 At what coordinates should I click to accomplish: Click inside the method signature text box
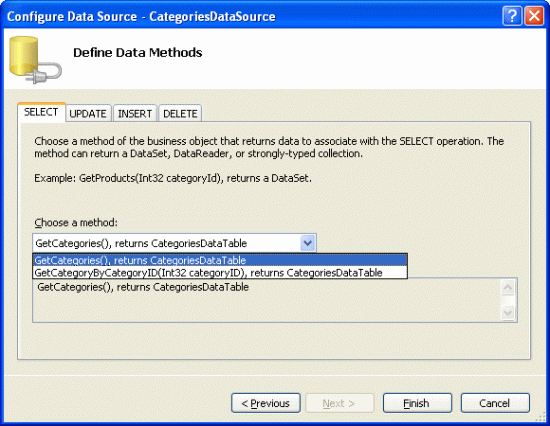tap(267, 300)
